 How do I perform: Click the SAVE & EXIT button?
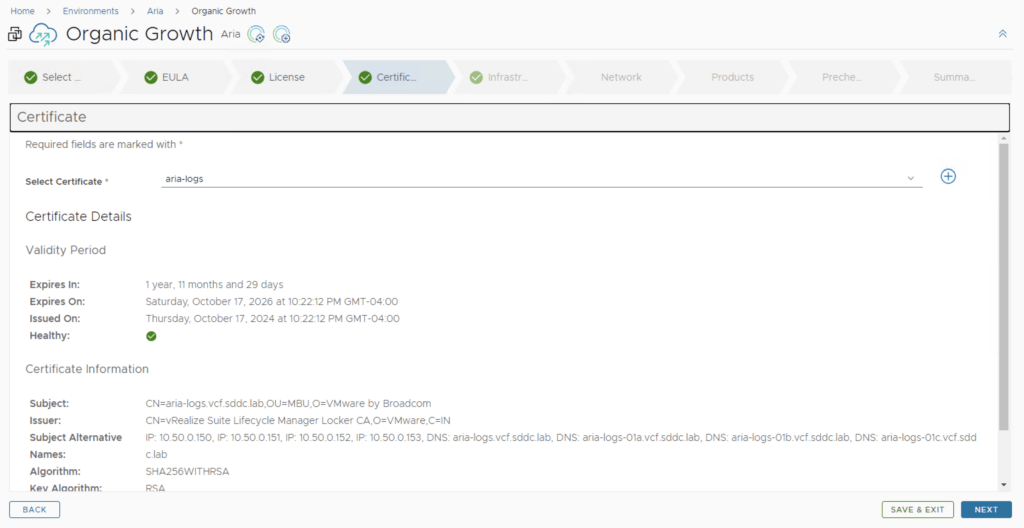(917, 510)
